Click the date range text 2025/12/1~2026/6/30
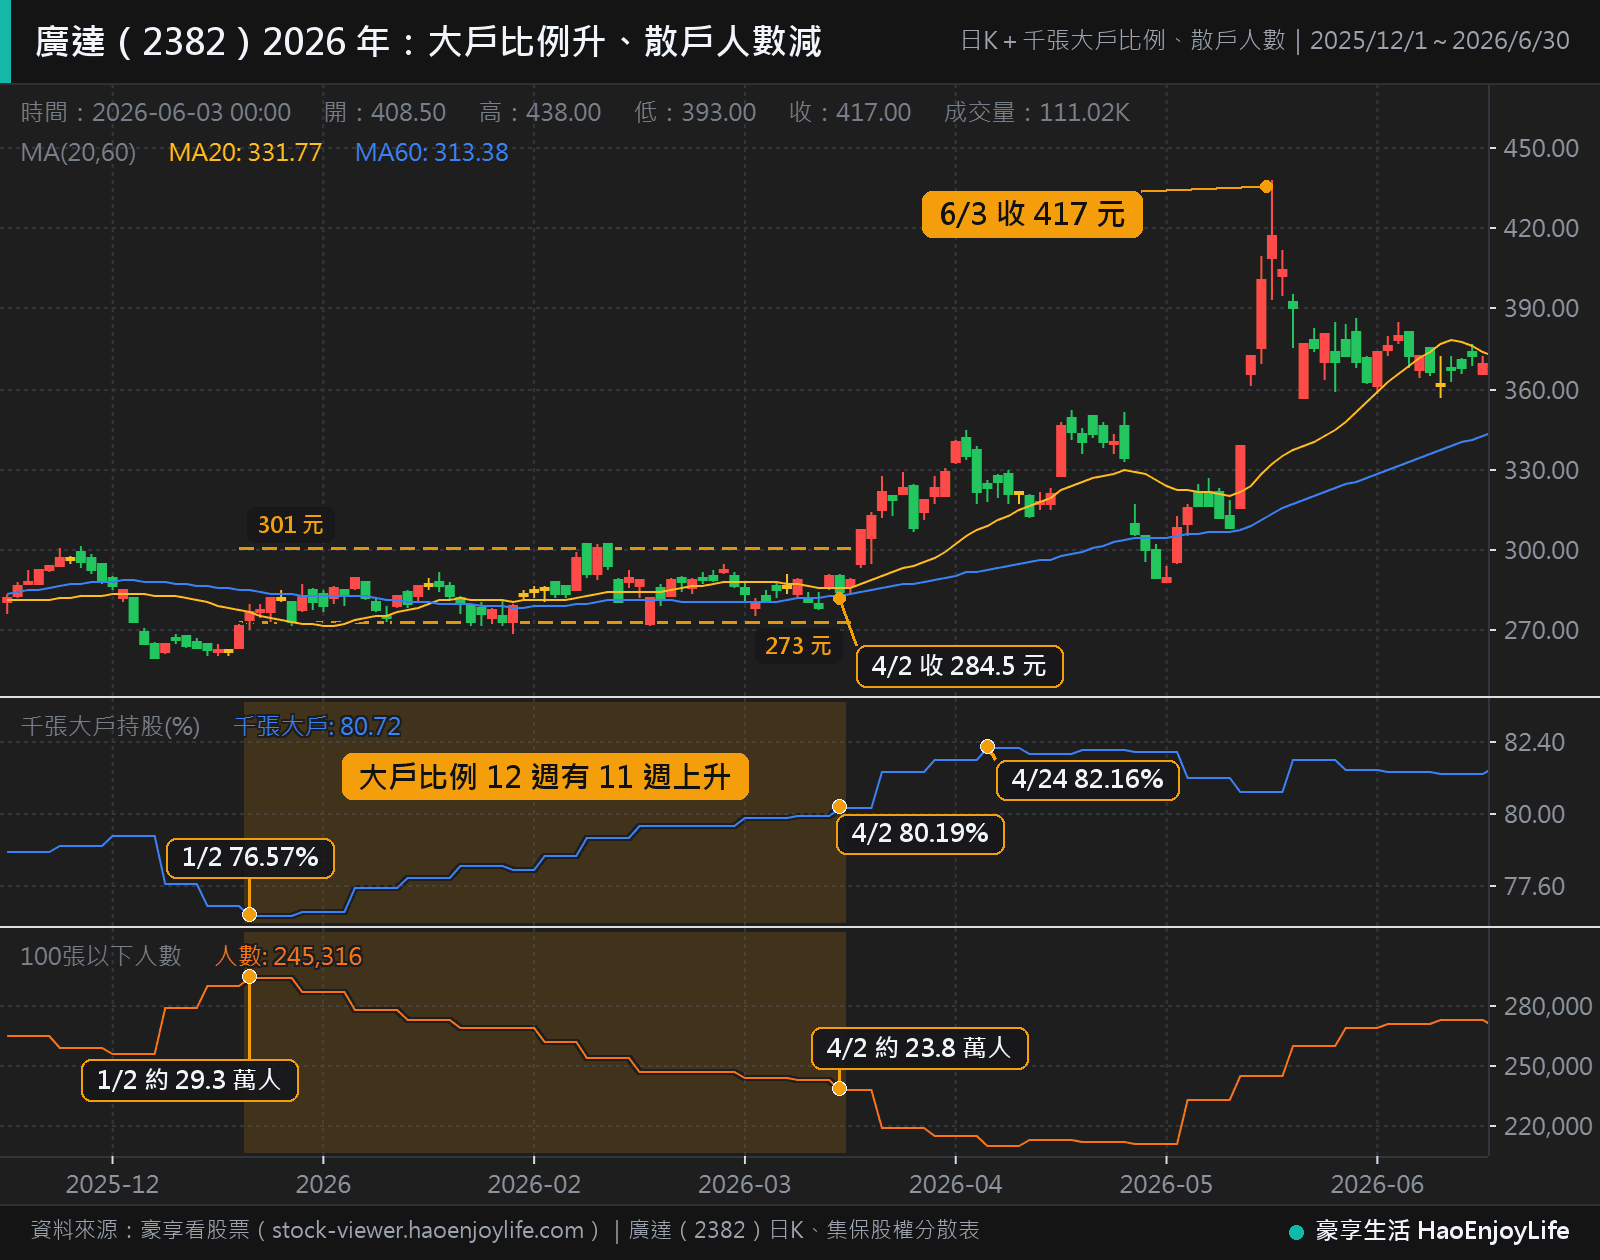The height and width of the screenshot is (1260, 1600). click(1439, 41)
